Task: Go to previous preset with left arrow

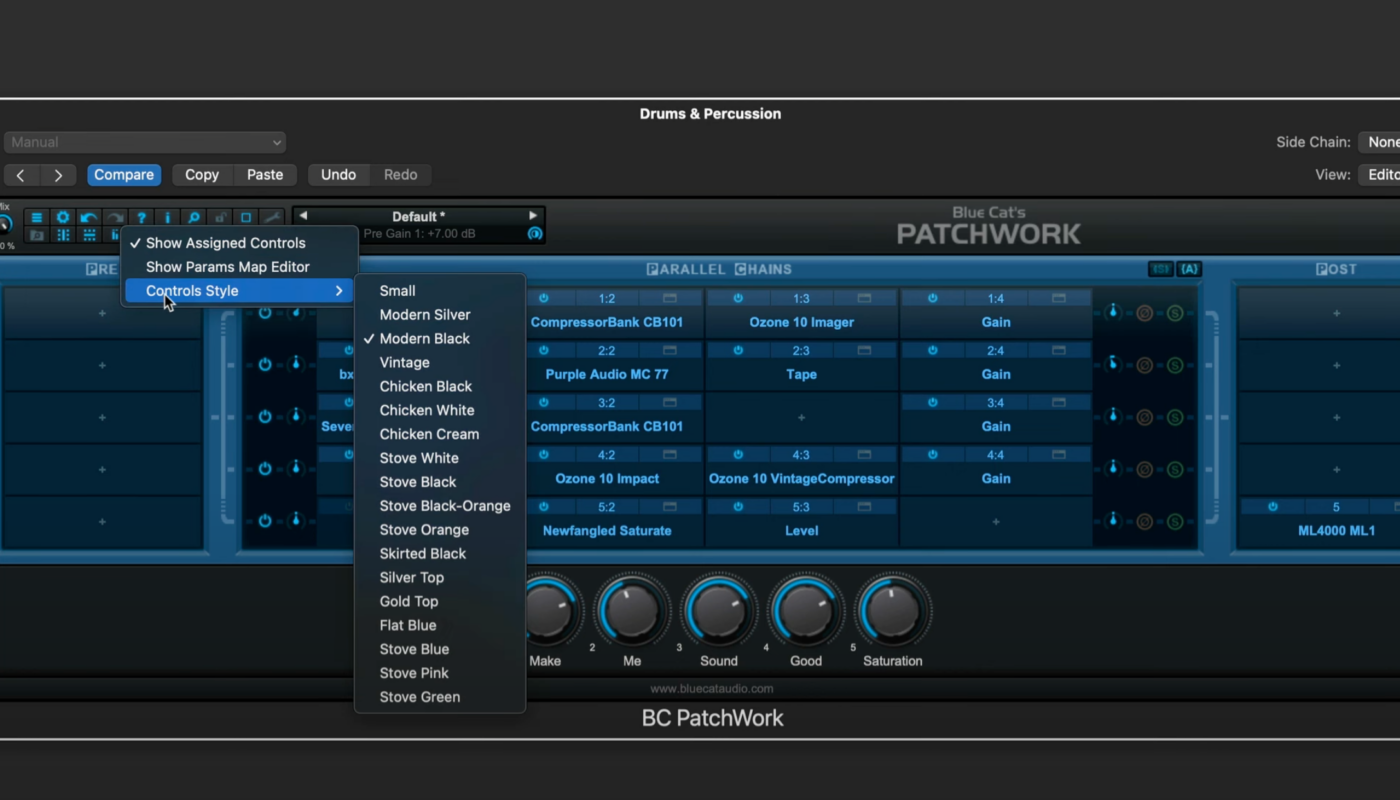Action: (x=303, y=216)
